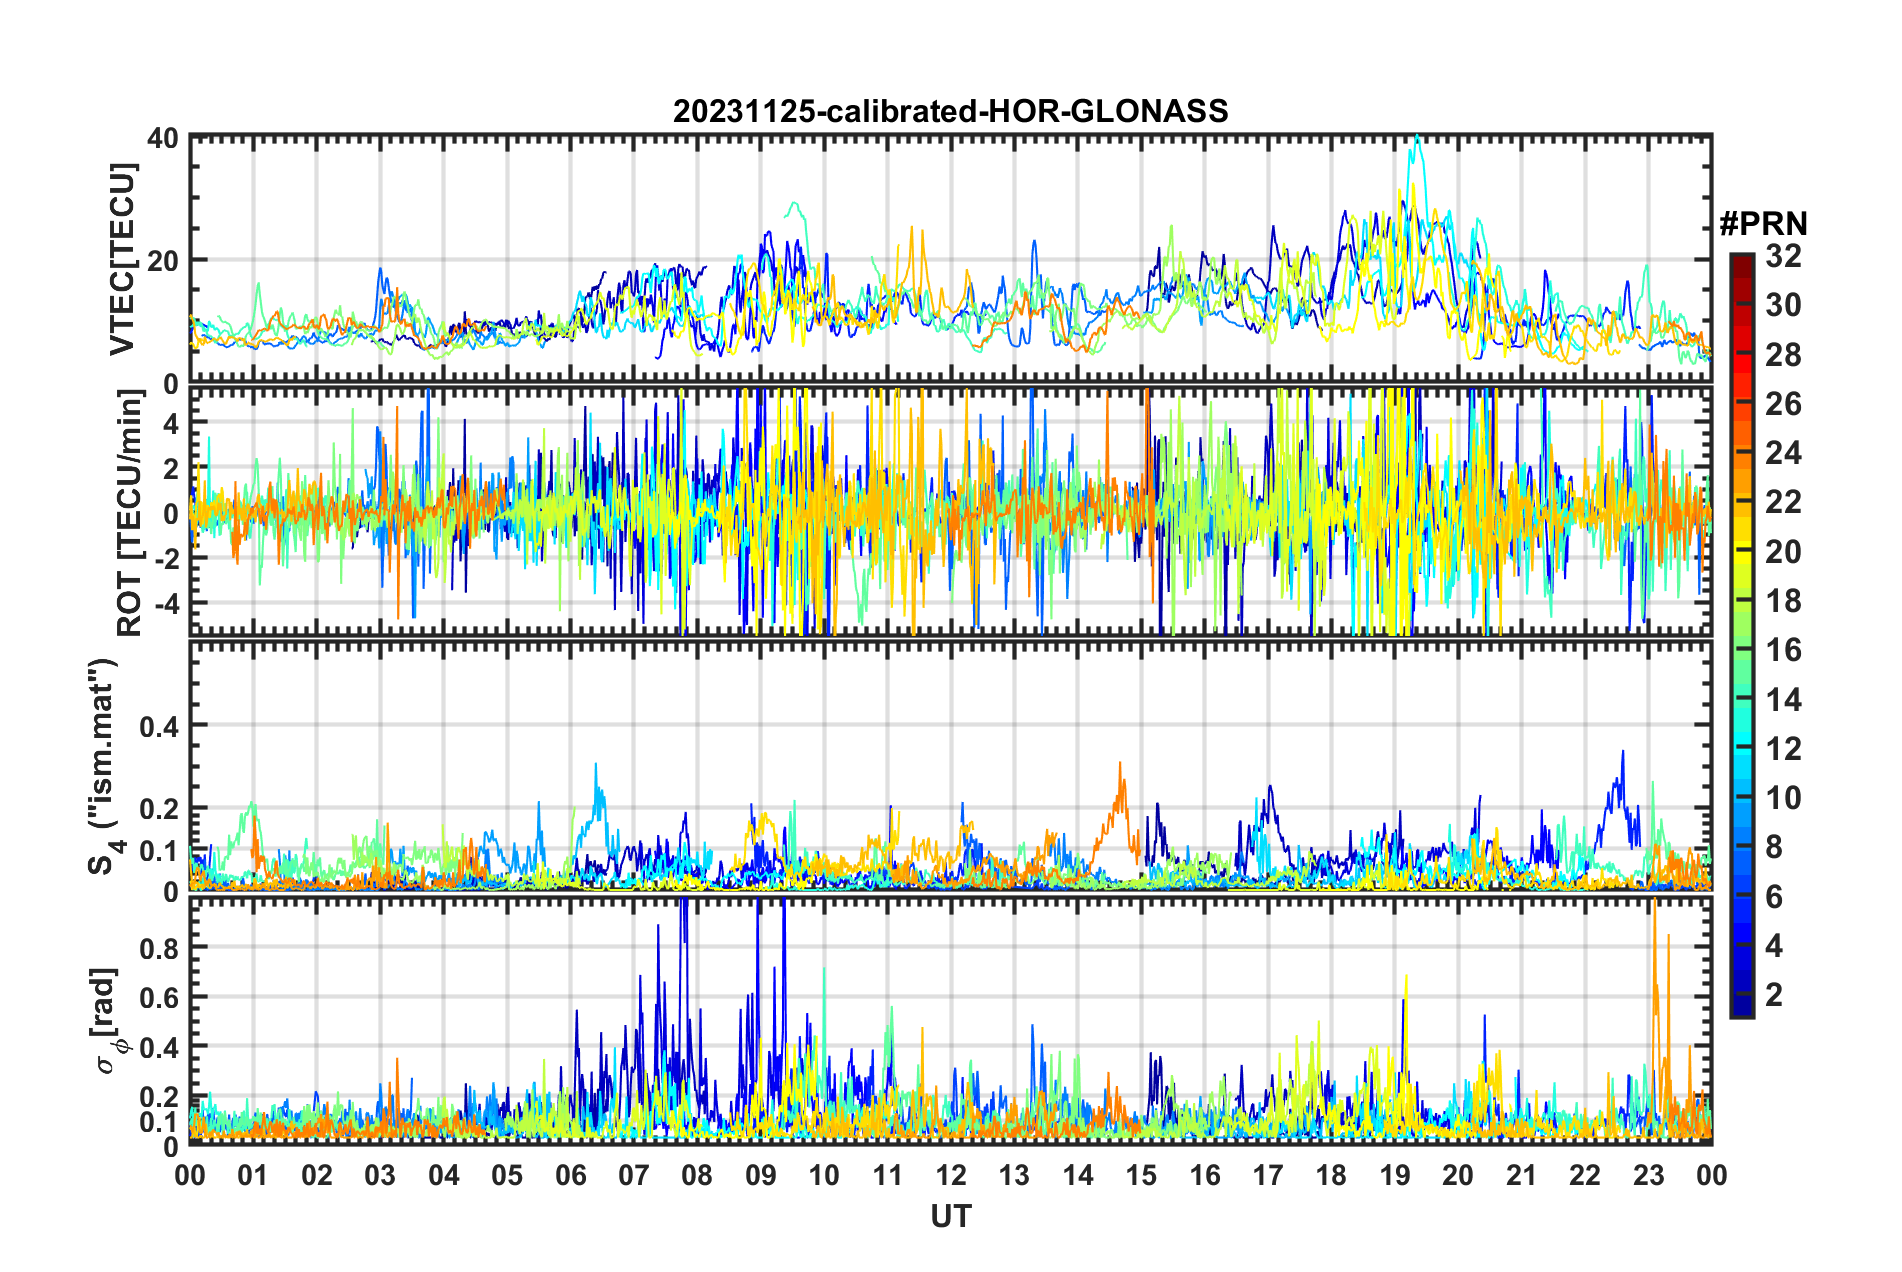This screenshot has height=1272, width=1902.
Task: Click the 24 tick label on PRN colorbar
Action: pos(1783,453)
